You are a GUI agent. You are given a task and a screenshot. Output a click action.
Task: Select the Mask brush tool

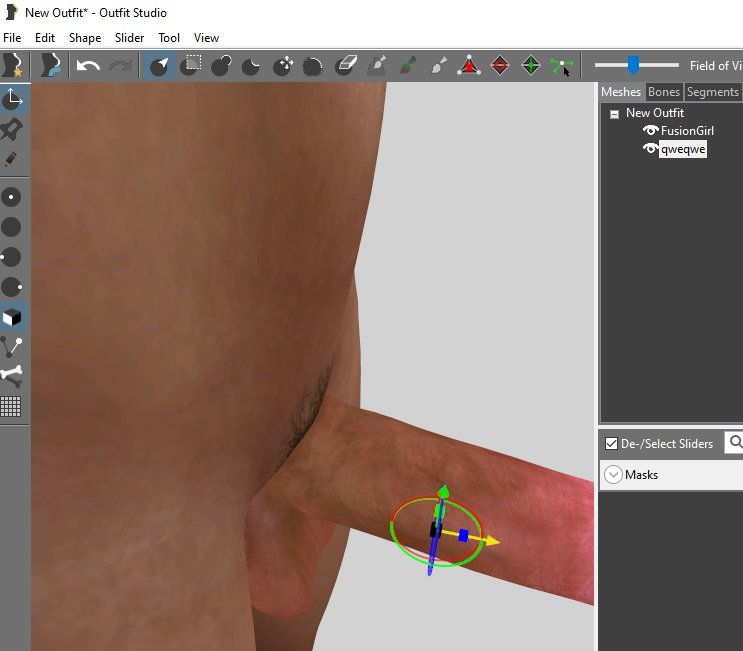coord(190,66)
